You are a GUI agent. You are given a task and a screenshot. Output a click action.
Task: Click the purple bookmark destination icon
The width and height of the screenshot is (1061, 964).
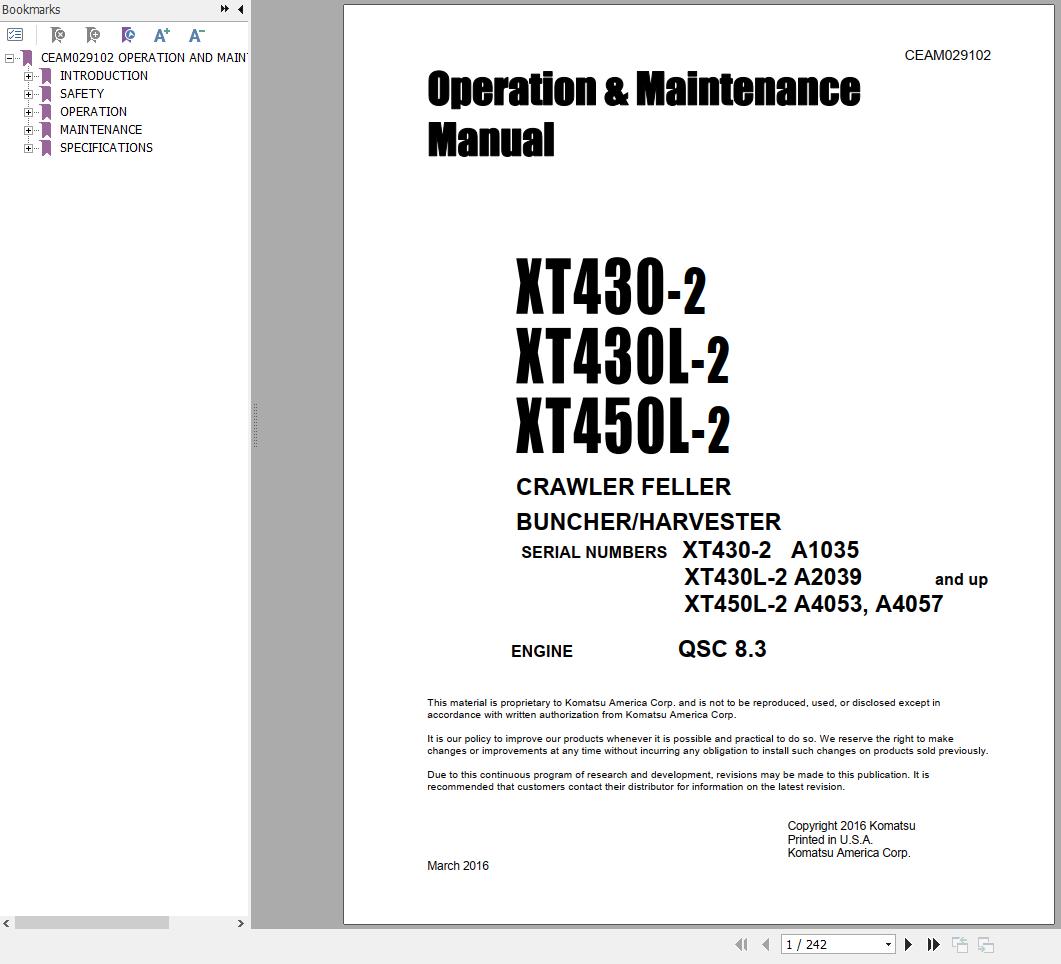[127, 35]
